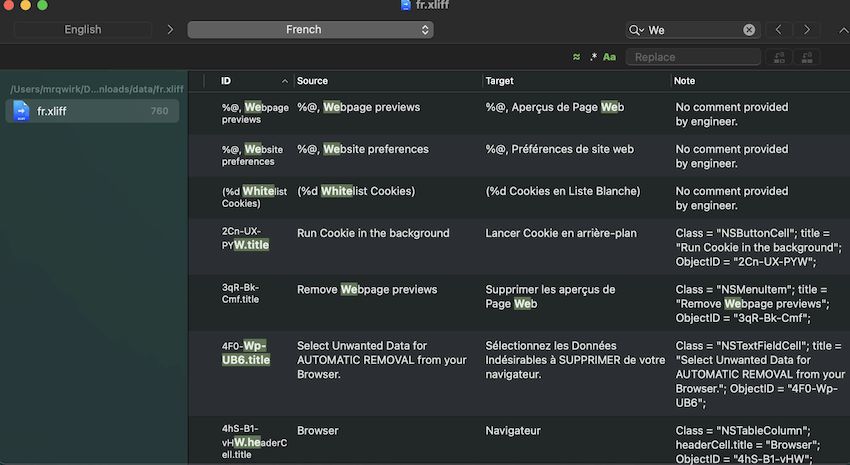Sort by the ID column header
This screenshot has height=465, width=850.
[x=250, y=81]
